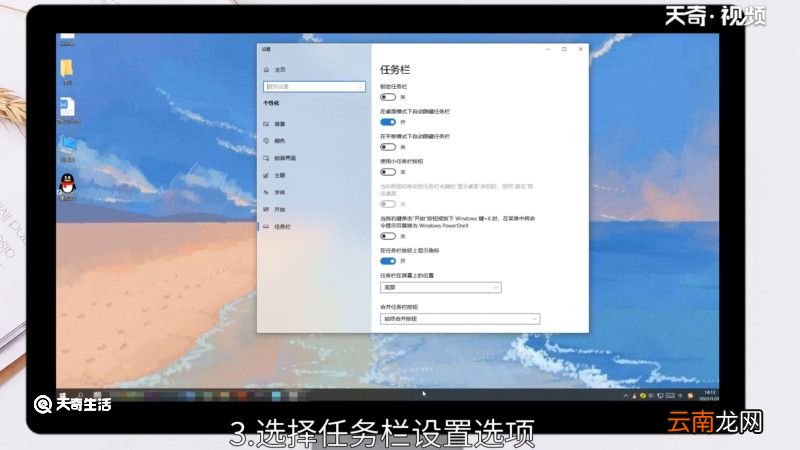Show hidden tray icons with the caret
The image size is (800, 450).
pyautogui.click(x=626, y=395)
